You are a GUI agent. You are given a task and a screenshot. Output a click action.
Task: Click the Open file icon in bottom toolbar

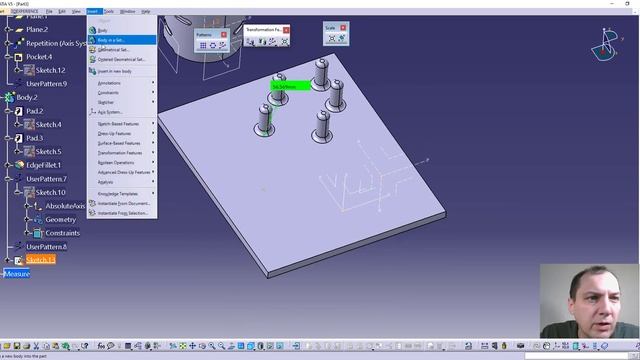coord(7,346)
